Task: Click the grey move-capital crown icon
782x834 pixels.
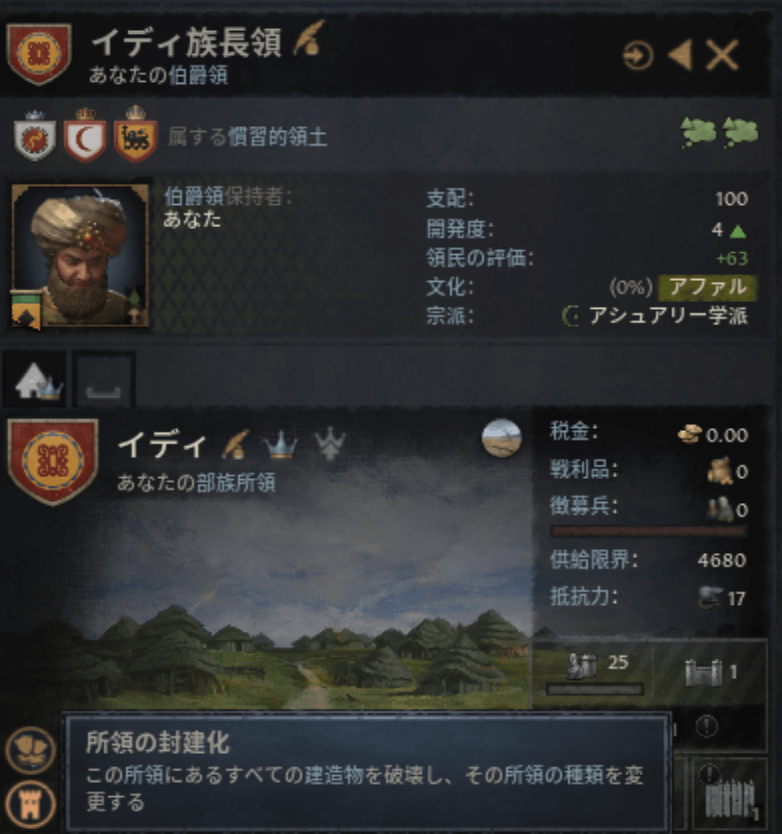Action: (330, 443)
